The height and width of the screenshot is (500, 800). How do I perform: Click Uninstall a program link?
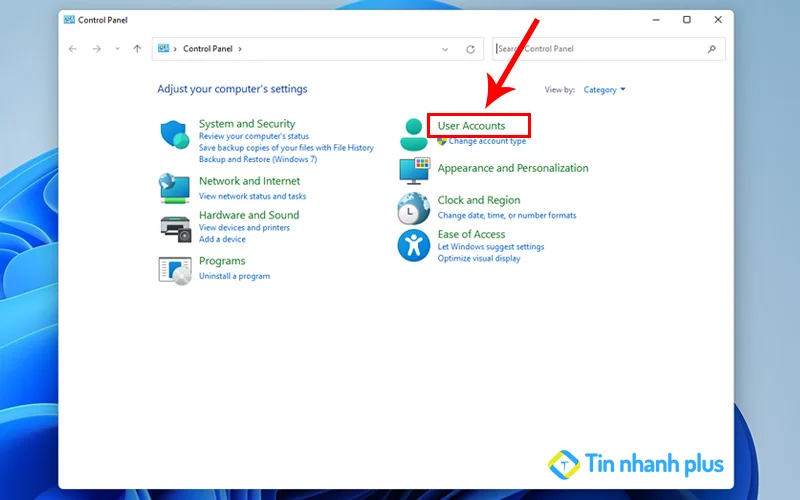tap(234, 276)
